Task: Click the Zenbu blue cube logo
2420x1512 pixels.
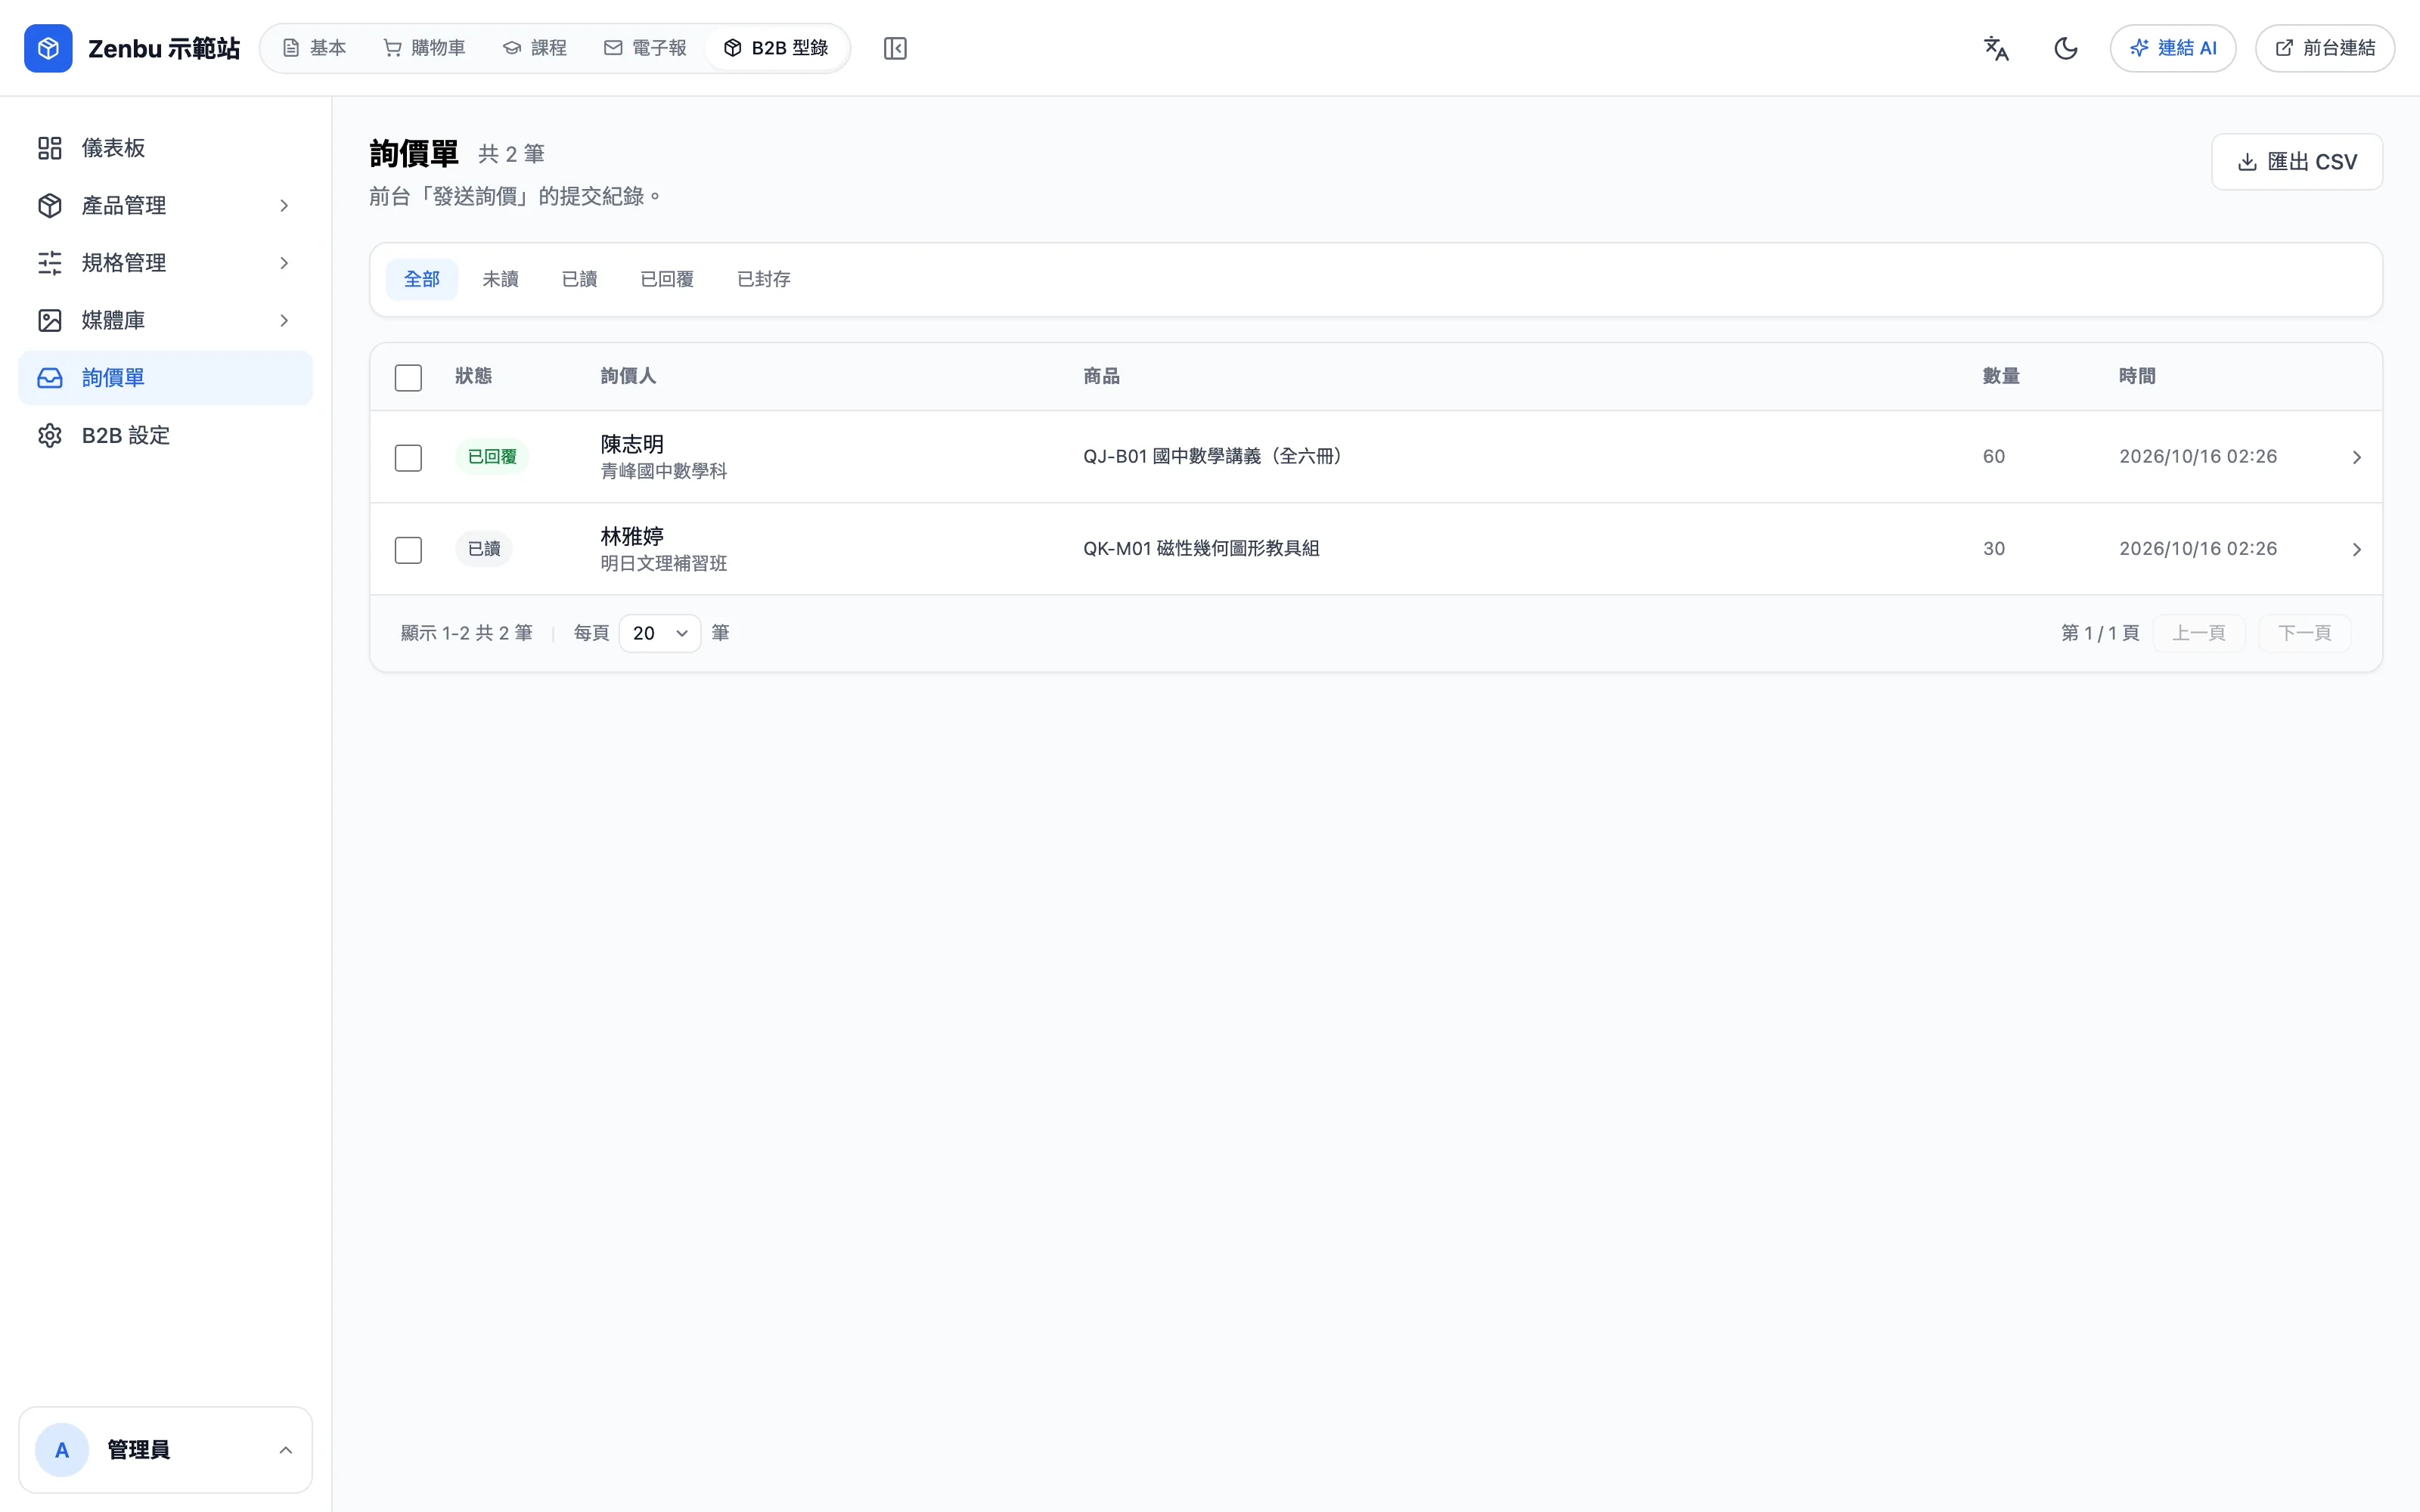Action: (x=48, y=48)
